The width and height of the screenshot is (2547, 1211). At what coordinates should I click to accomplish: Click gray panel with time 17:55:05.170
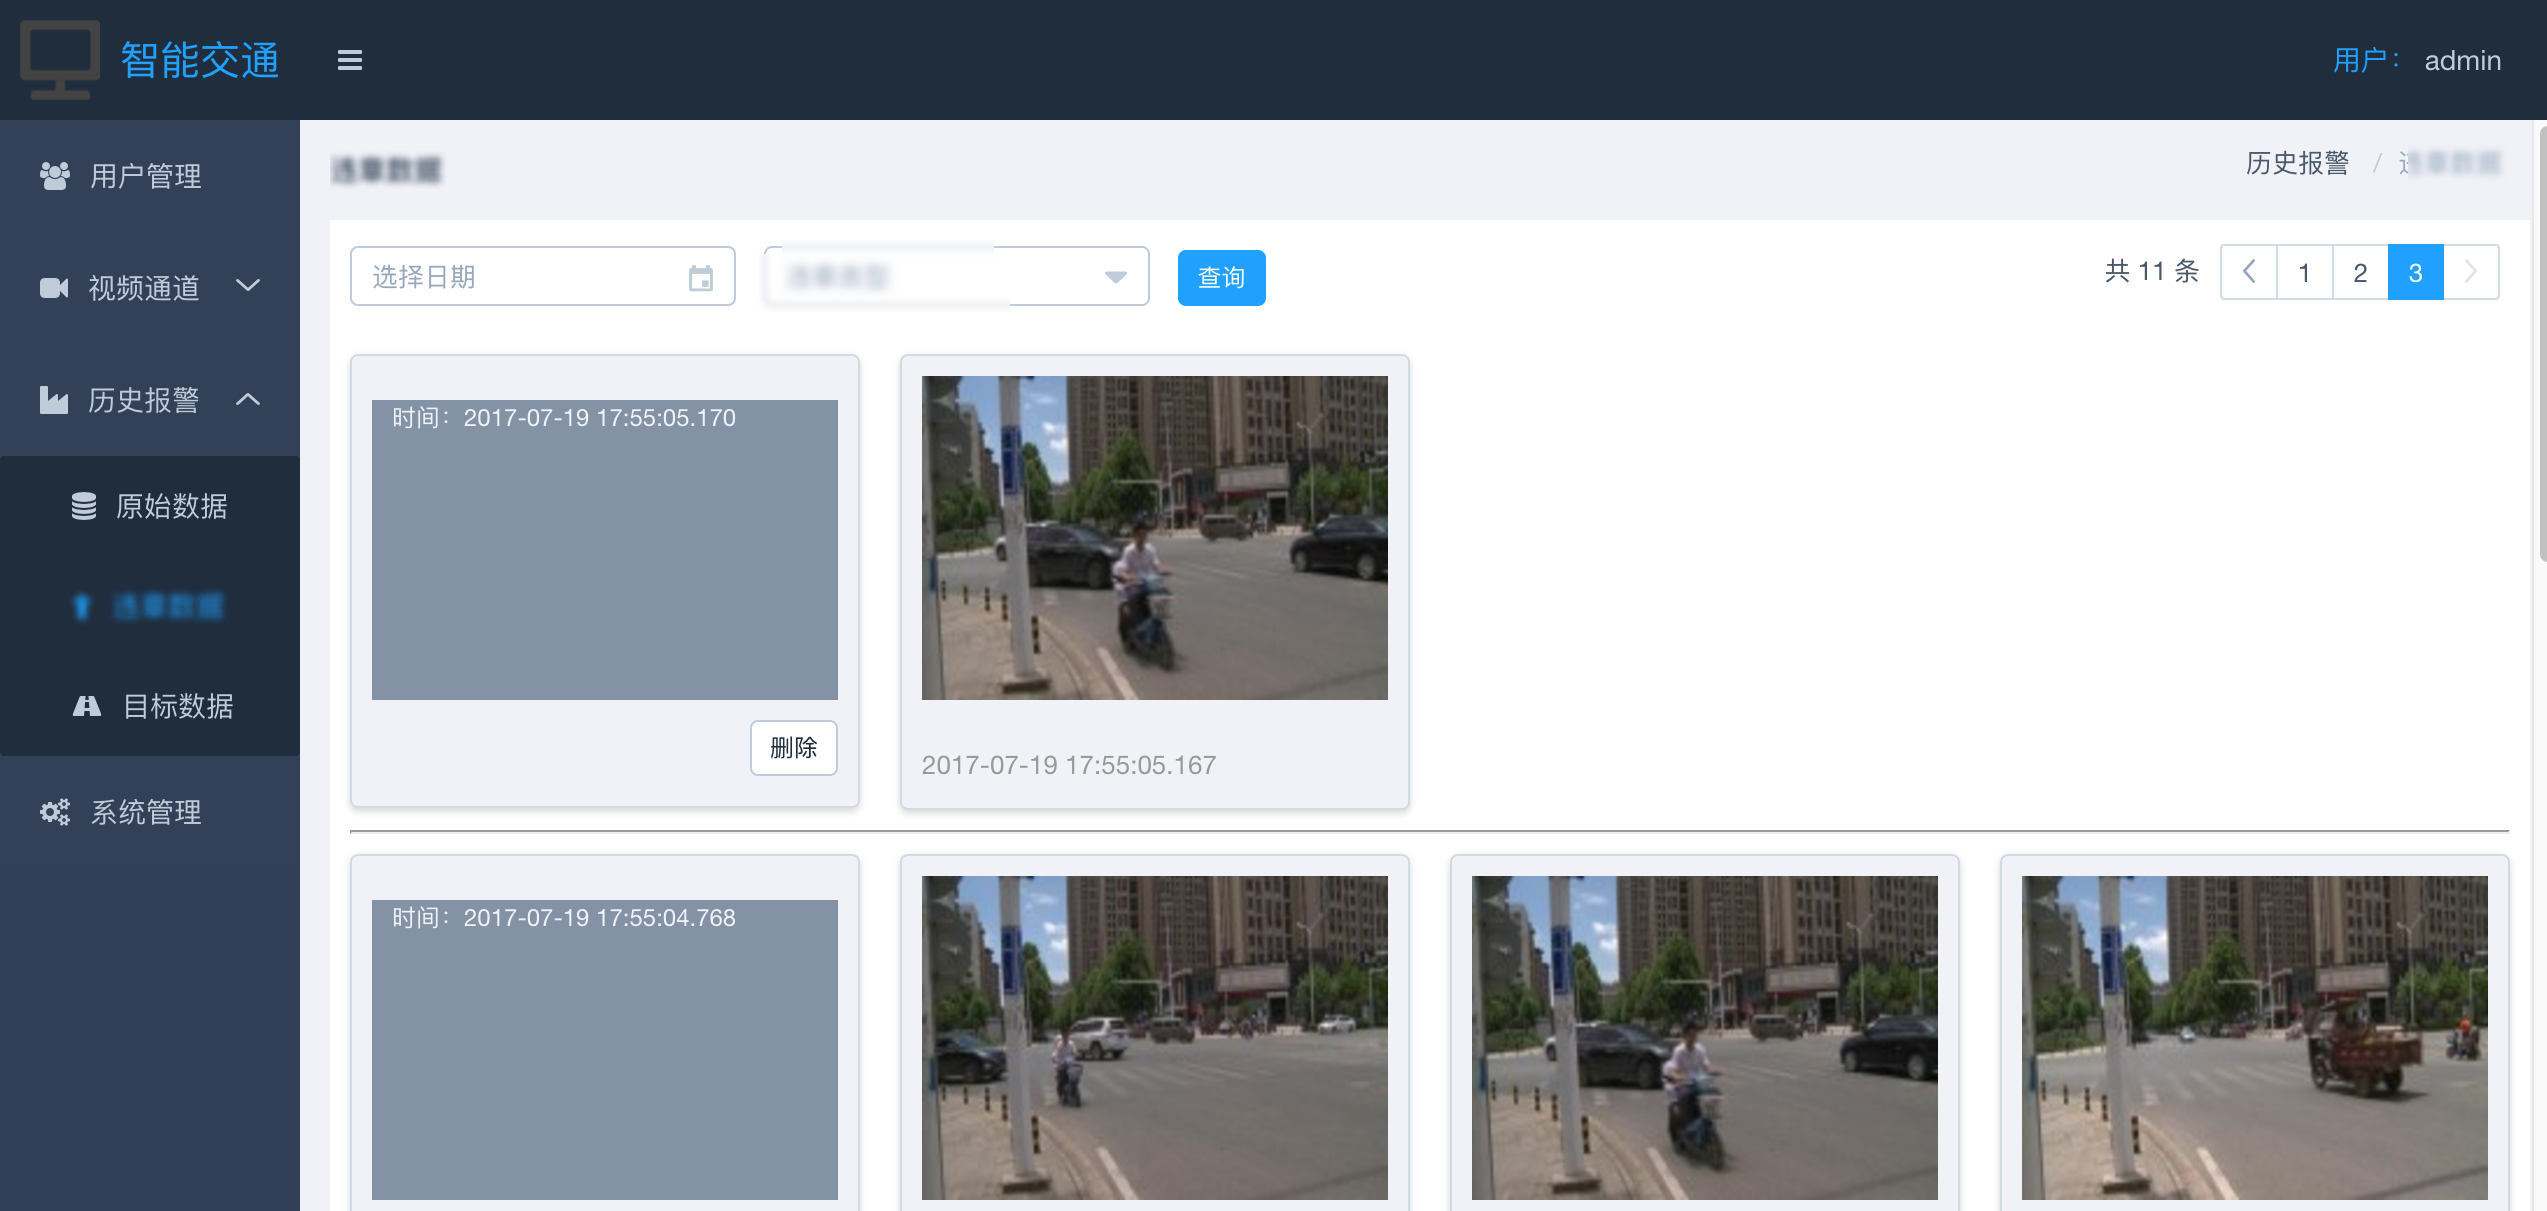tap(604, 550)
